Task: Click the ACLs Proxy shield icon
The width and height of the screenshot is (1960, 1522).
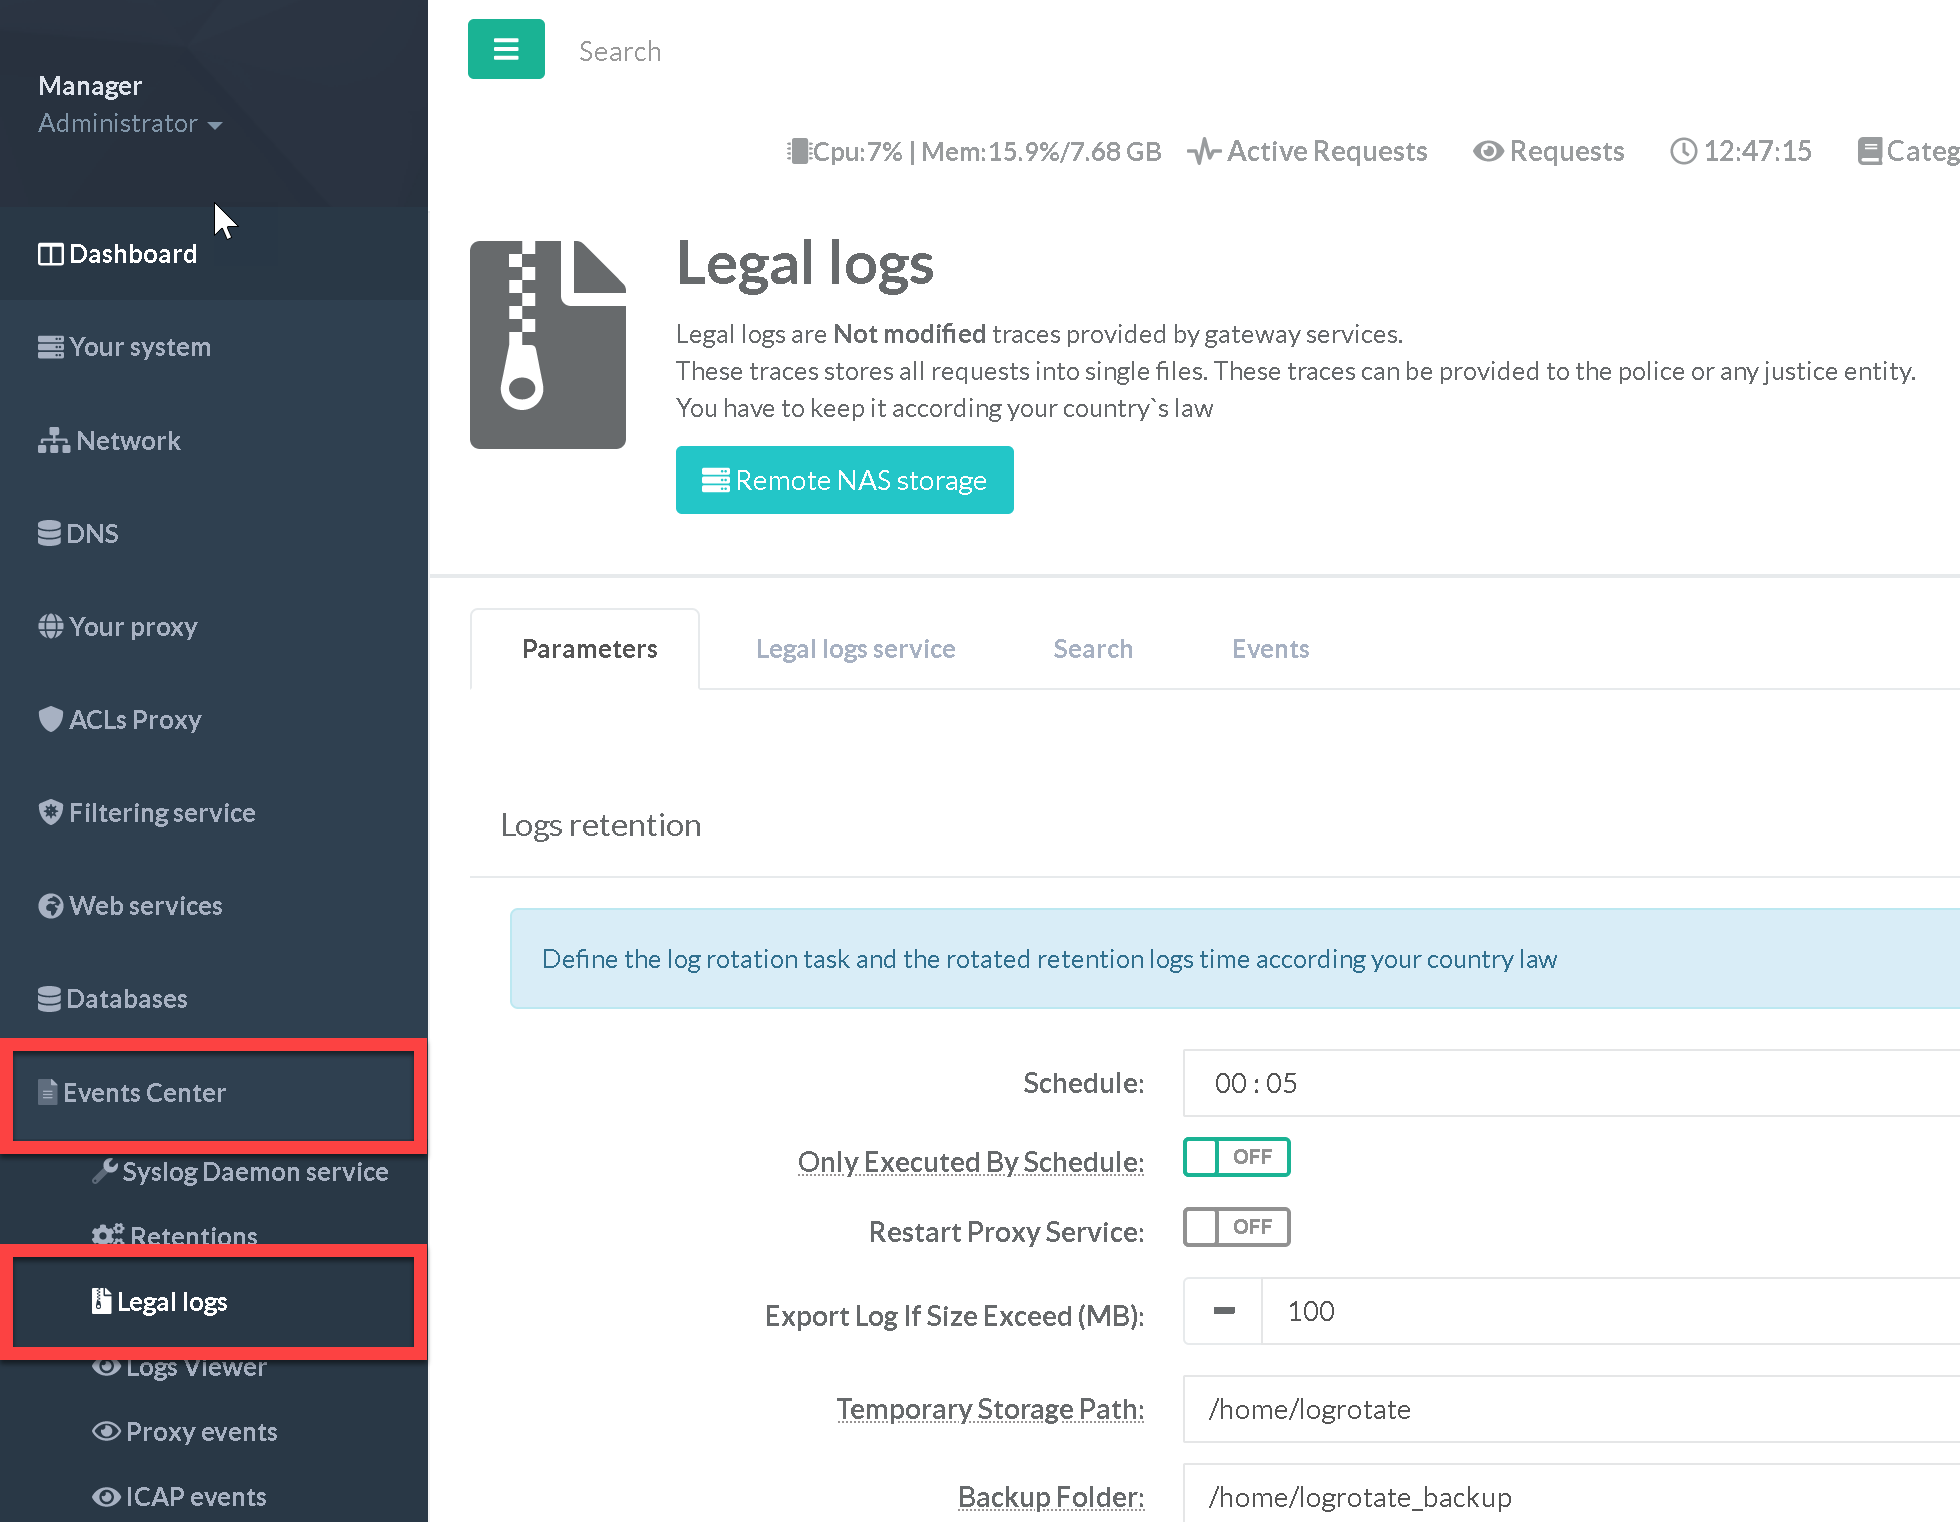Action: pos(50,719)
